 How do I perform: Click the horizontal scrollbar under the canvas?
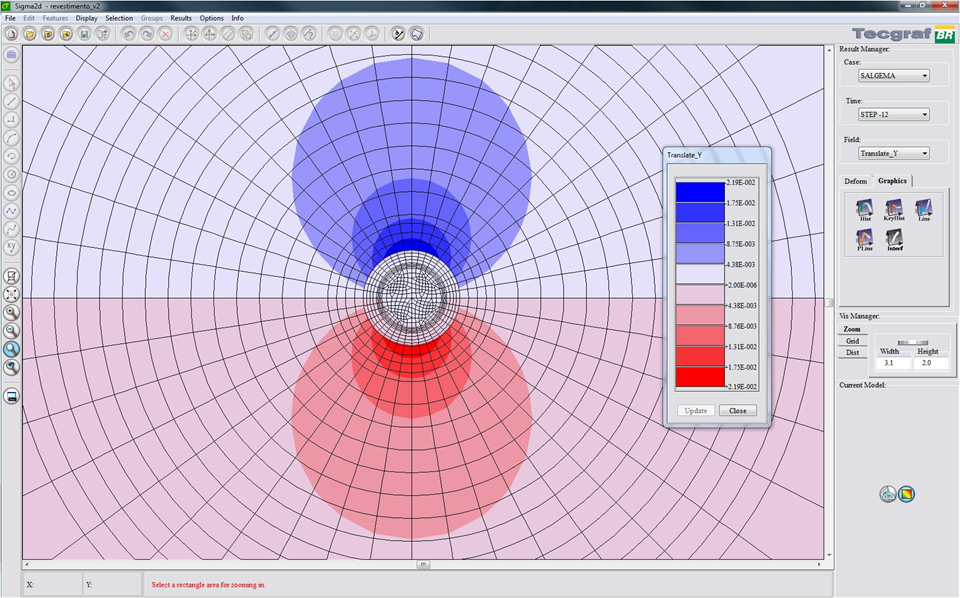[x=422, y=564]
